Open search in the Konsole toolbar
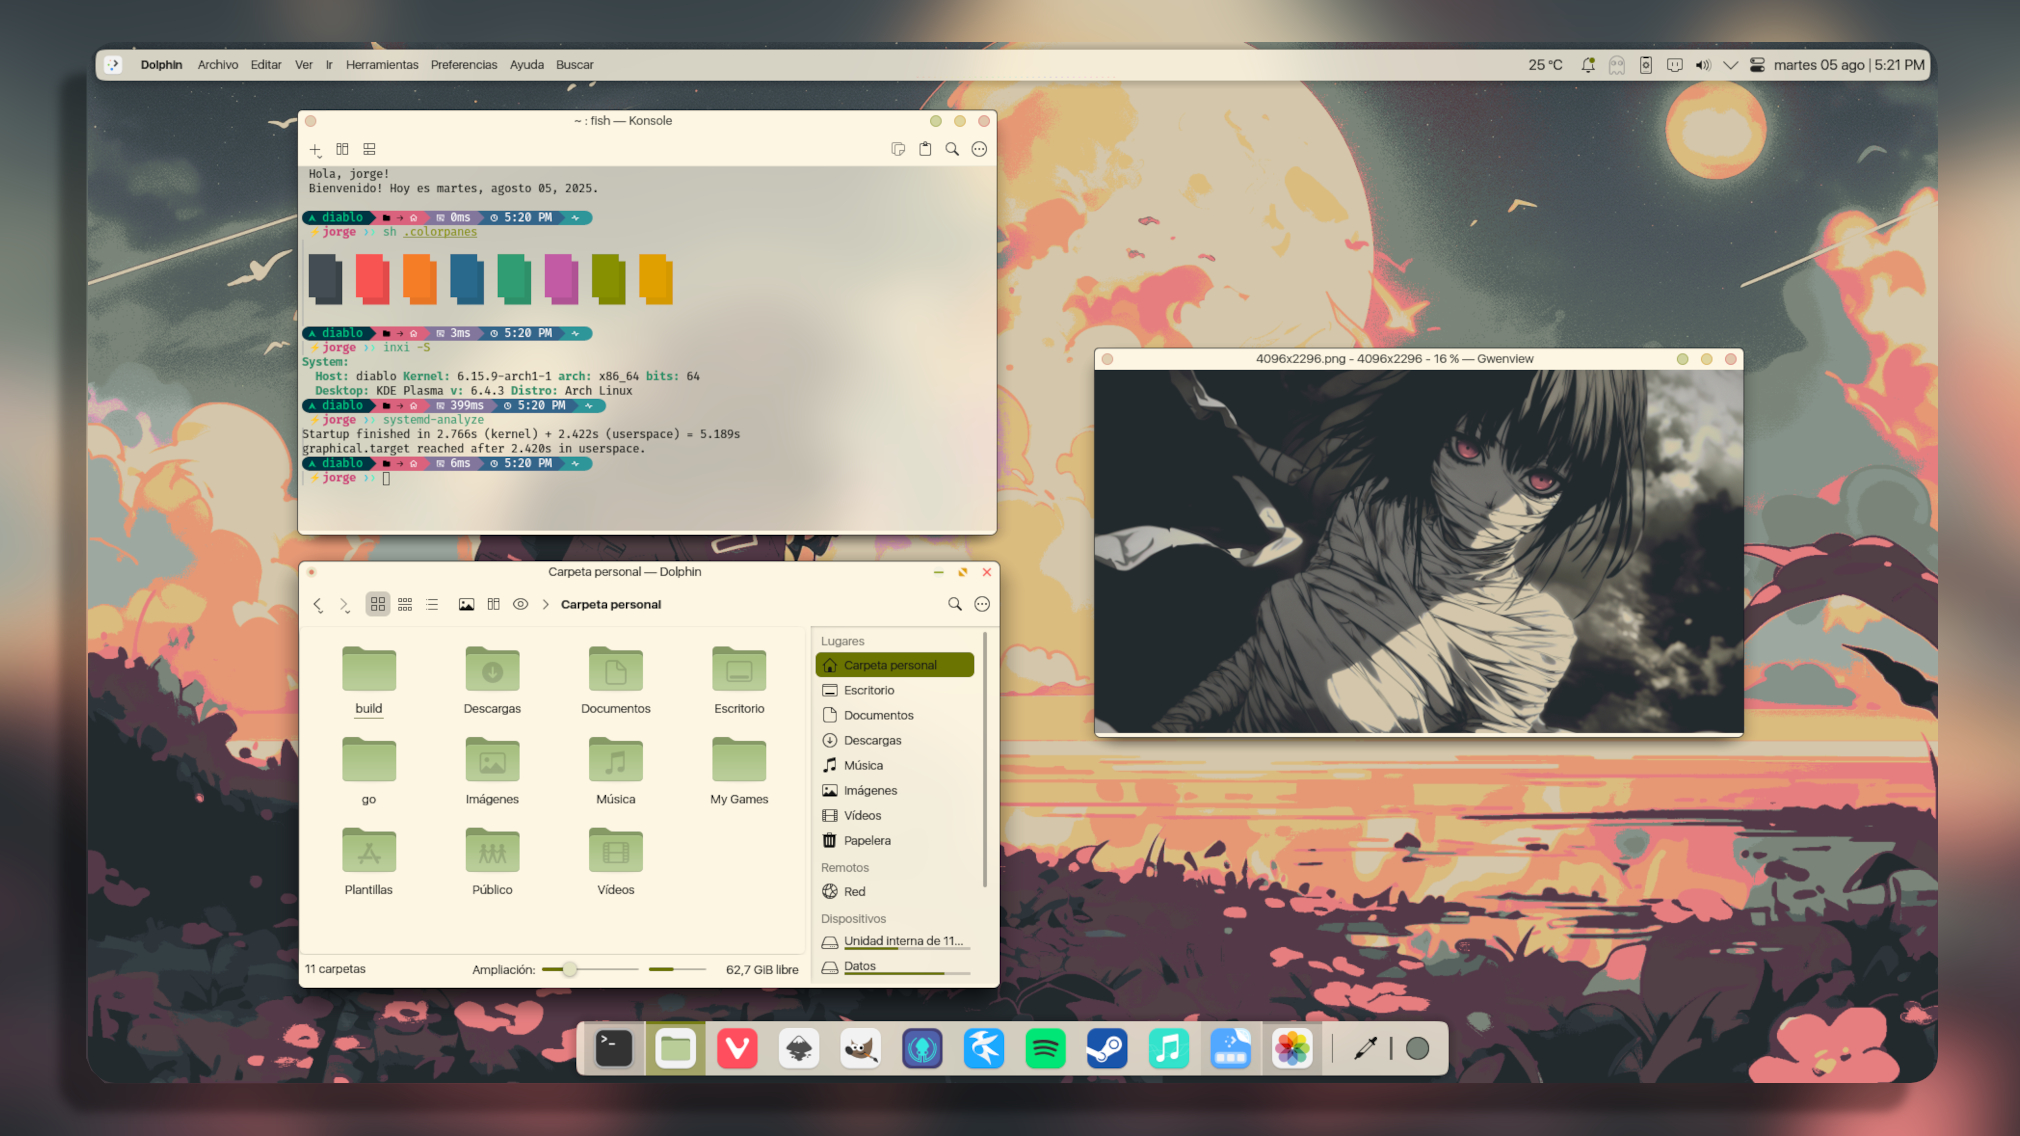The width and height of the screenshot is (2020, 1136). [x=952, y=149]
